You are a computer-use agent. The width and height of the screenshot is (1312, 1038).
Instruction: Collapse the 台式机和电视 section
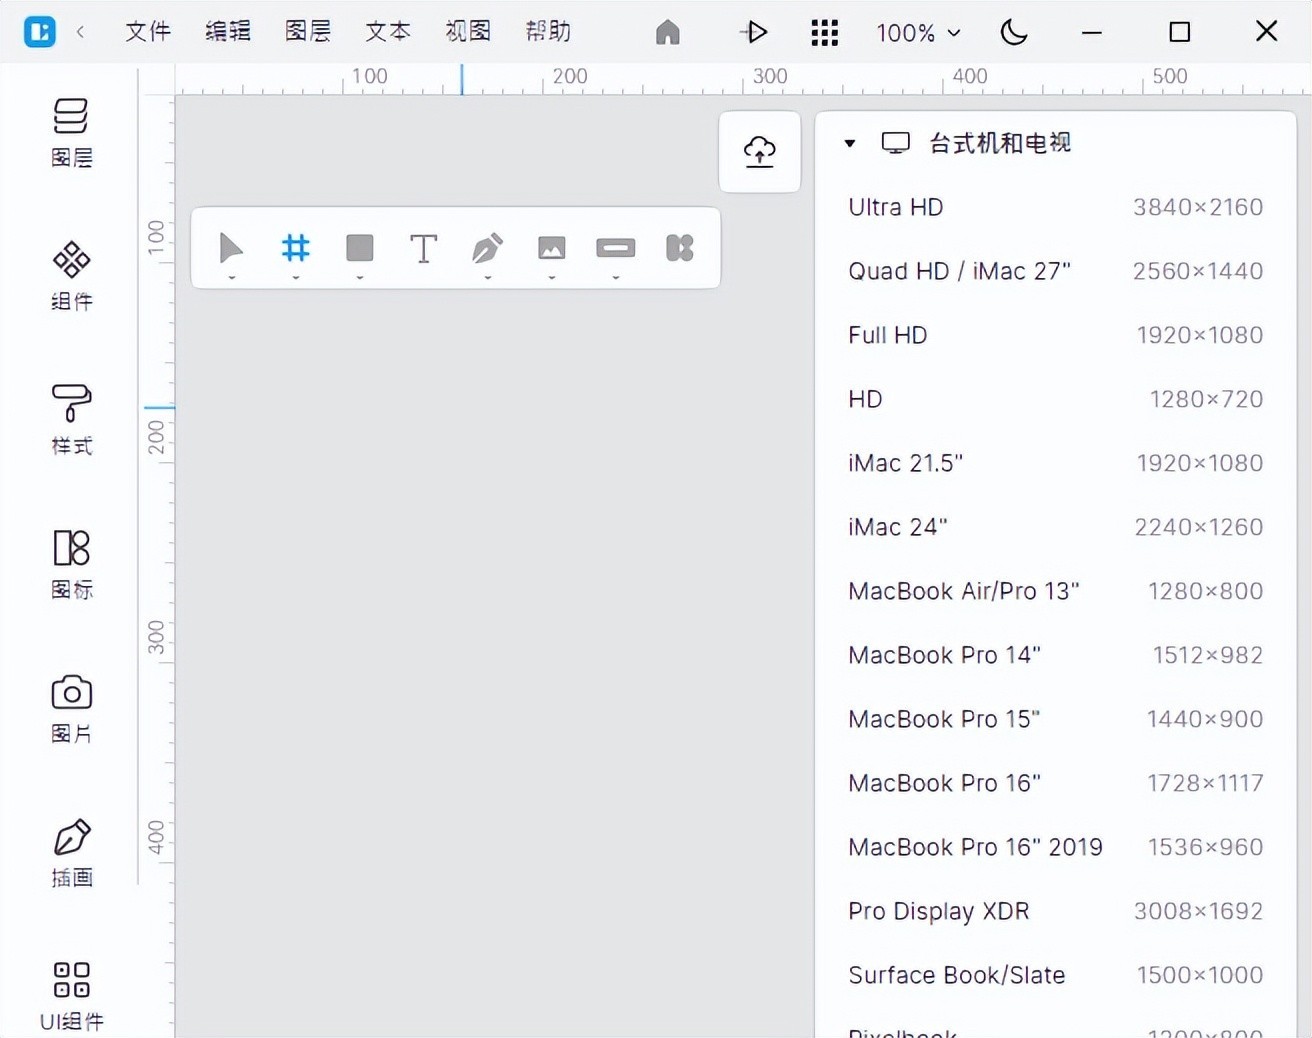click(850, 143)
